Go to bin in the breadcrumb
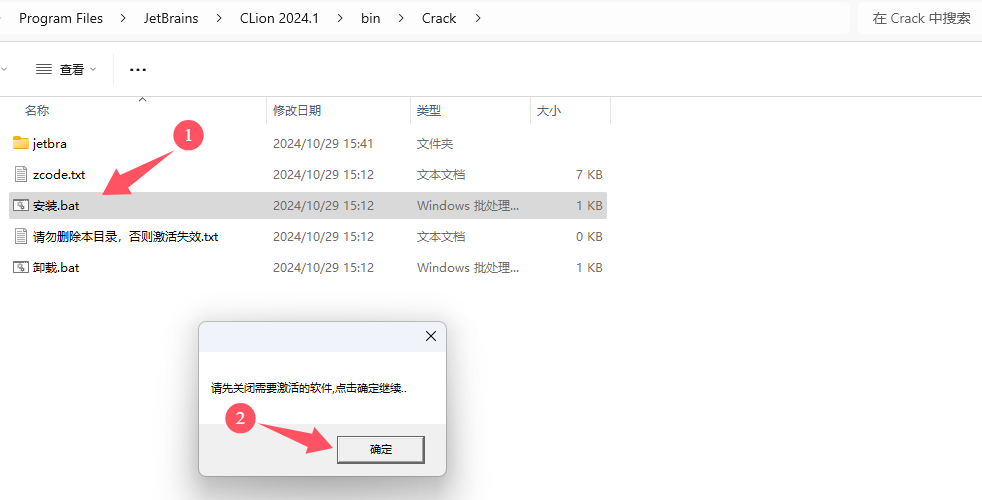Screen dimensions: 982x500 371,18
